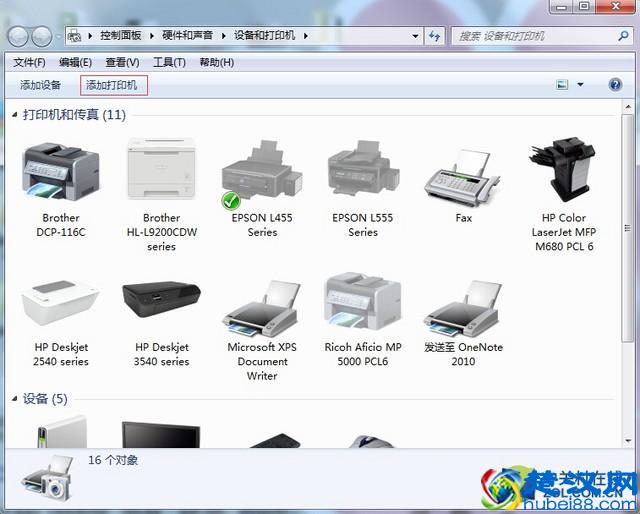The height and width of the screenshot is (514, 640).
Task: Click the search magnifier icon
Action: [x=623, y=36]
